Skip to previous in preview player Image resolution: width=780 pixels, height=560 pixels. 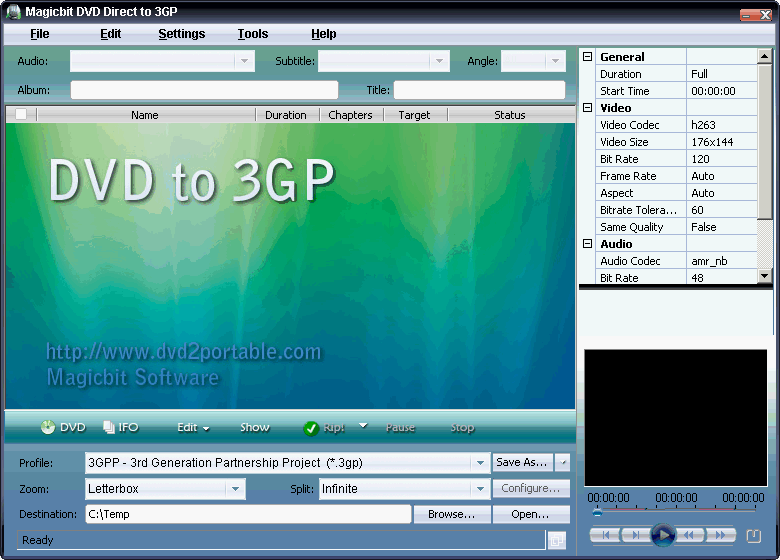[605, 535]
